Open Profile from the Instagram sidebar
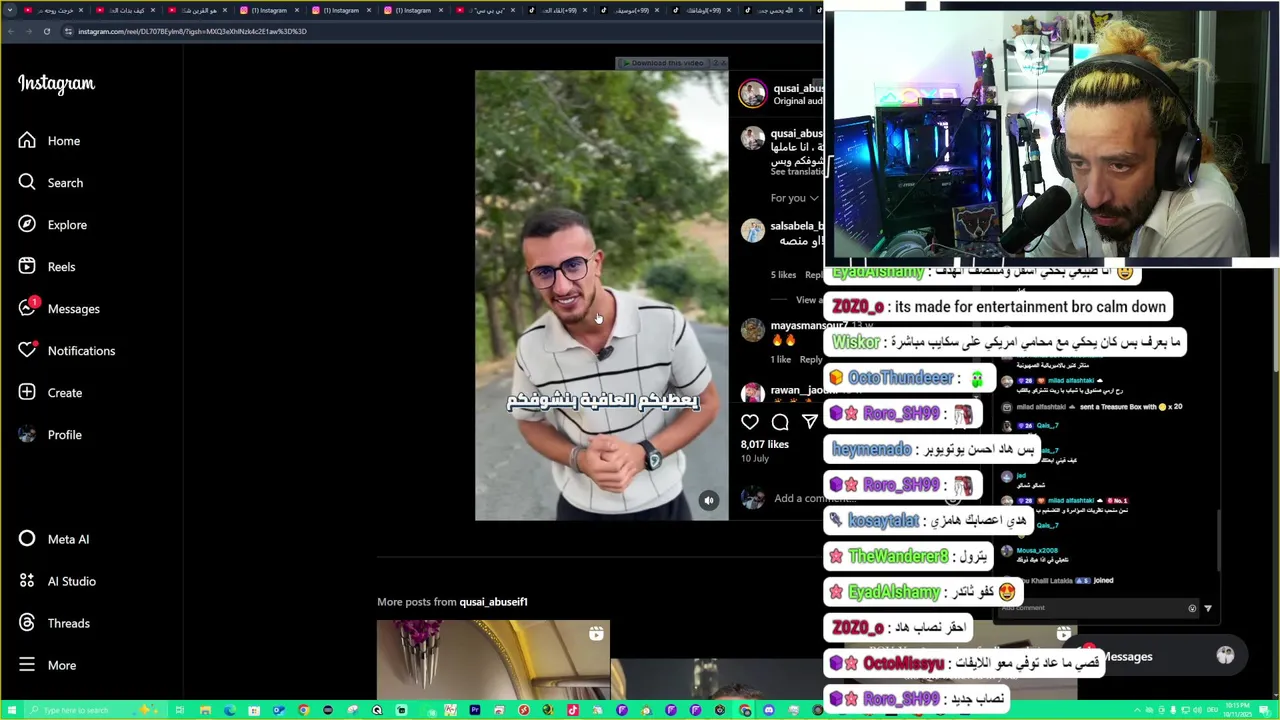 point(50,435)
